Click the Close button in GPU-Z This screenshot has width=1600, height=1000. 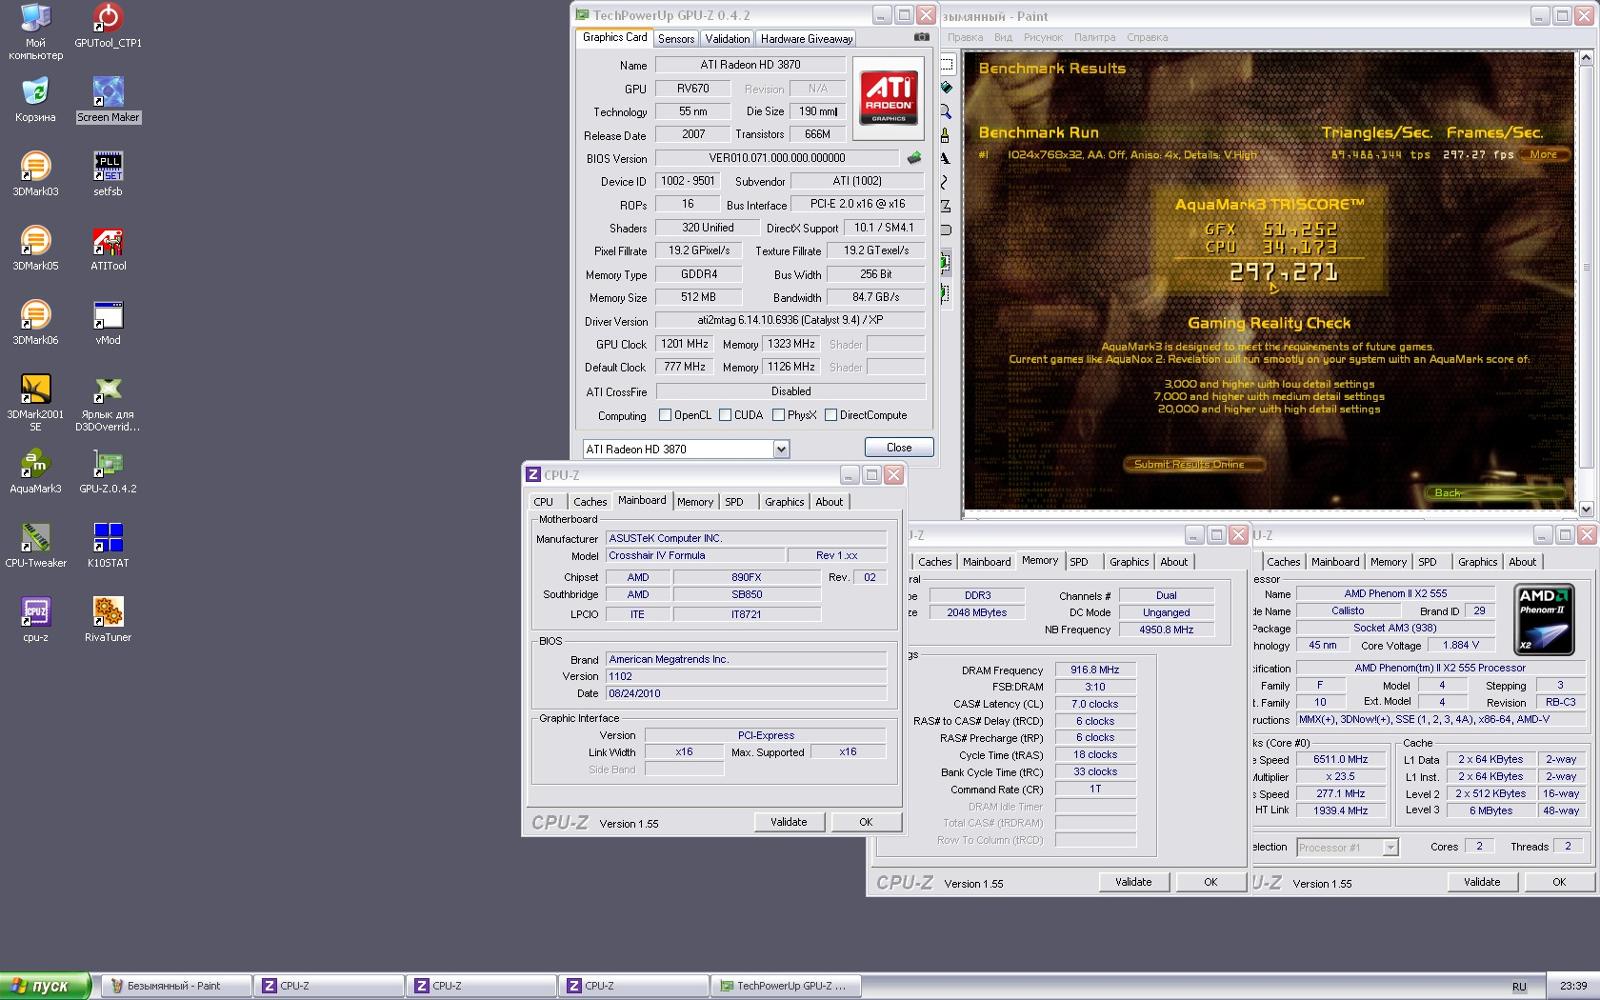[x=899, y=447]
